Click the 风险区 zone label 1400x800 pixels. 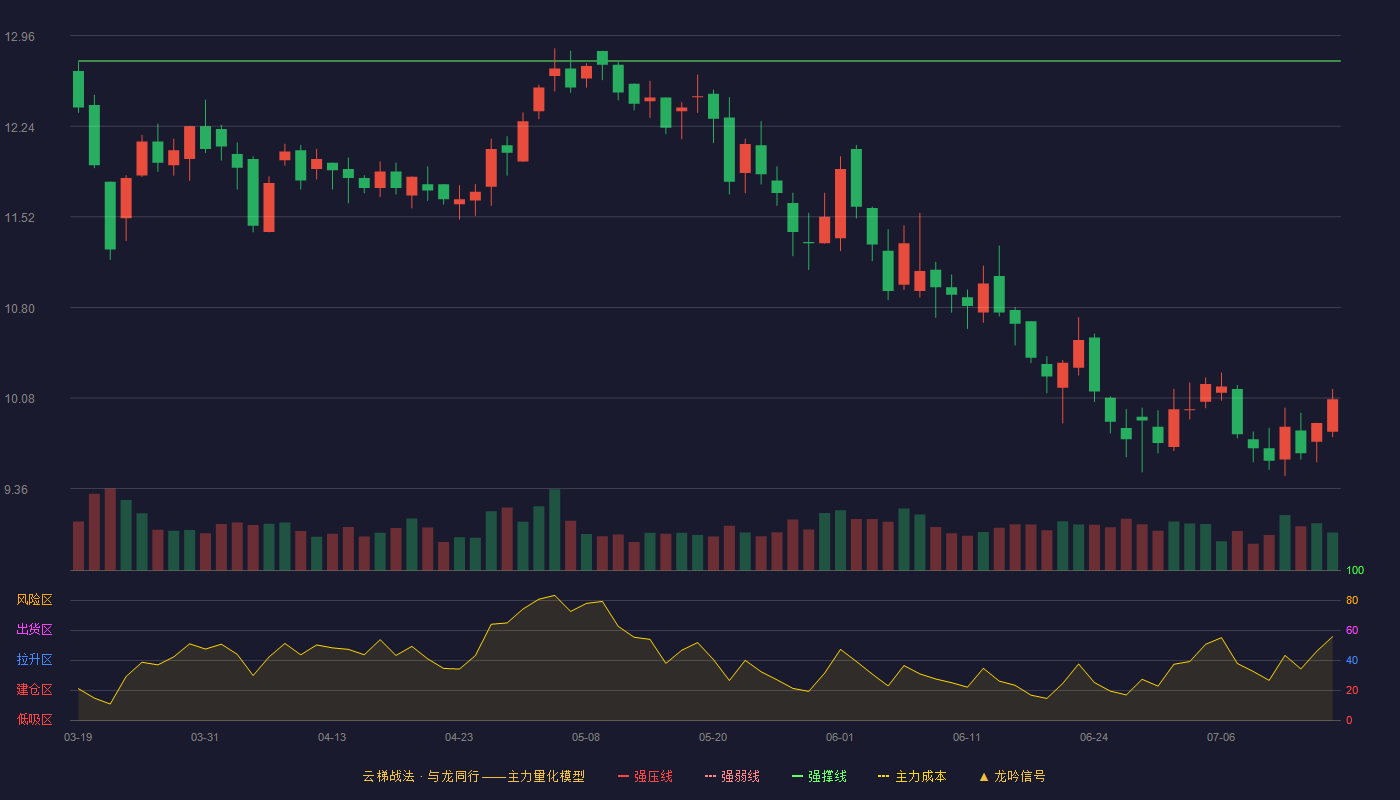click(x=34, y=600)
